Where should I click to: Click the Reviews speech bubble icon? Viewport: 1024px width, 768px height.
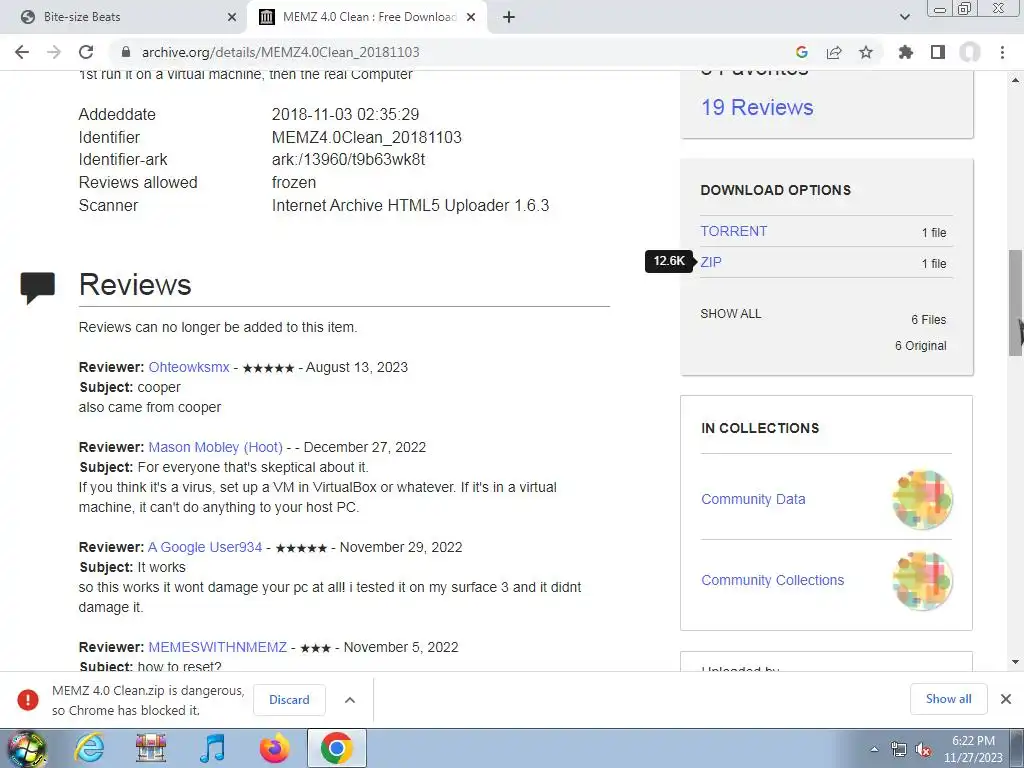[38, 287]
